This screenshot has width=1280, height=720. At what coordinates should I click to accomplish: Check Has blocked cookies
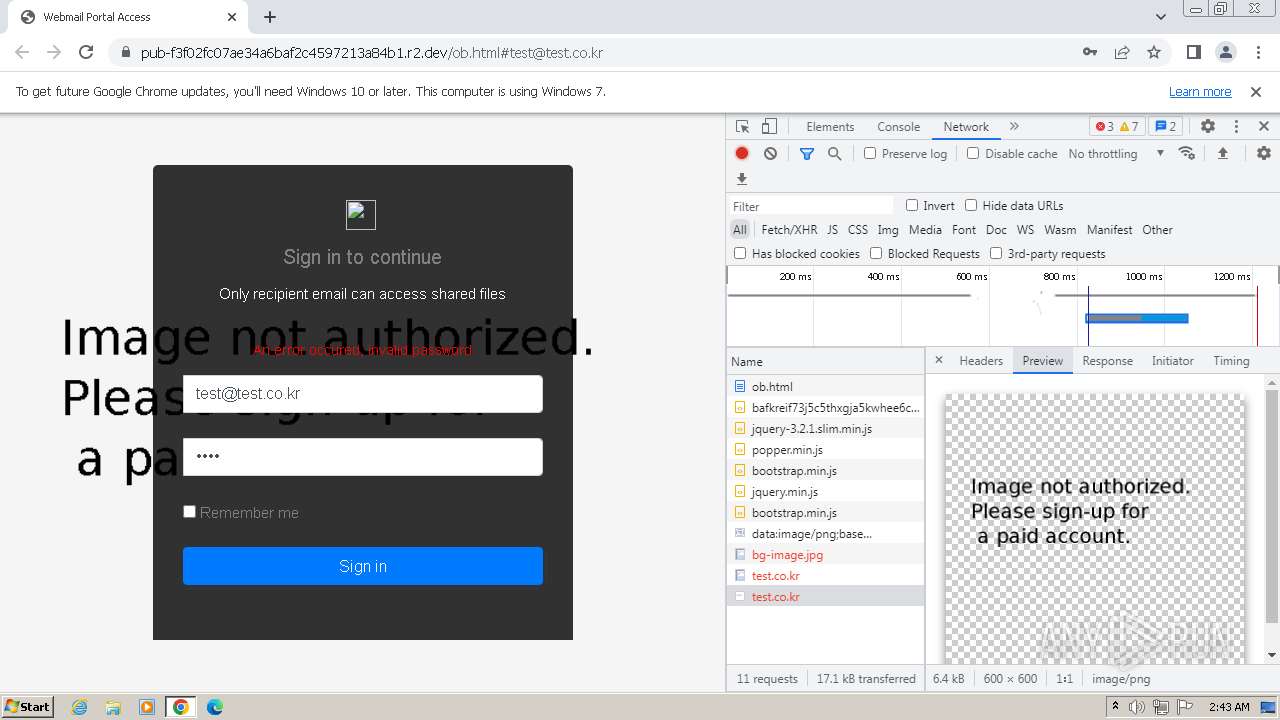[740, 253]
